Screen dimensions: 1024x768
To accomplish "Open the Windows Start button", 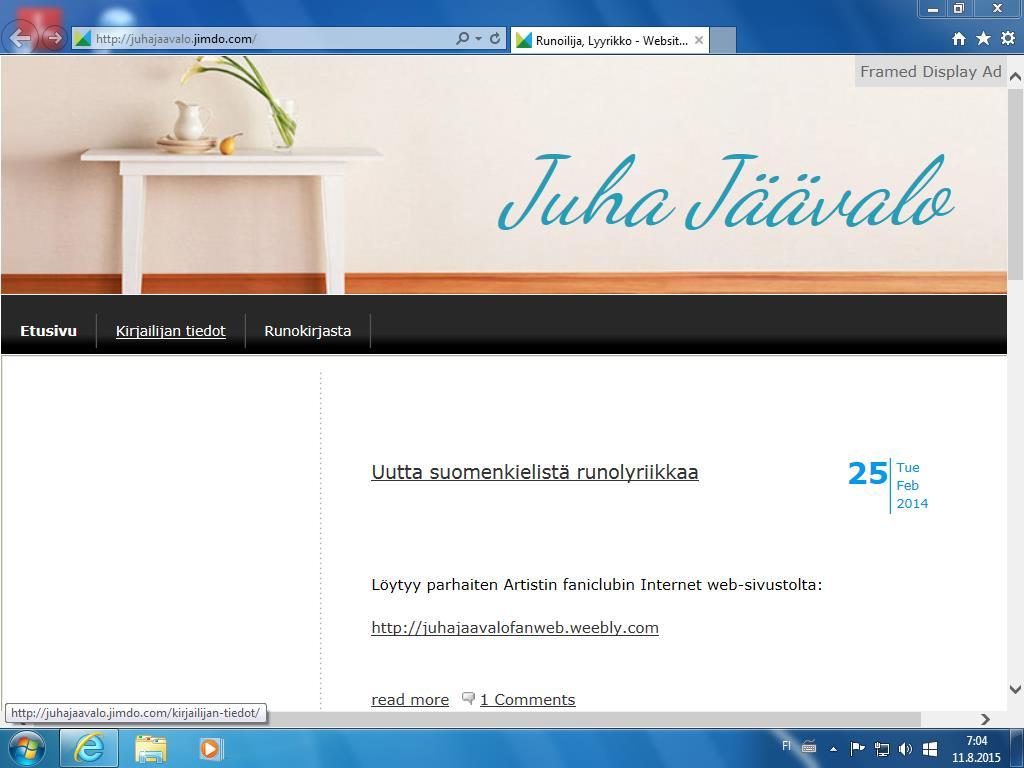I will pyautogui.click(x=26, y=748).
